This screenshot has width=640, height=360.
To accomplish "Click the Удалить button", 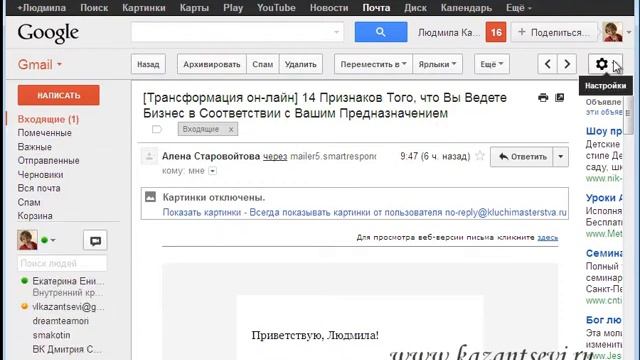I will [x=300, y=64].
